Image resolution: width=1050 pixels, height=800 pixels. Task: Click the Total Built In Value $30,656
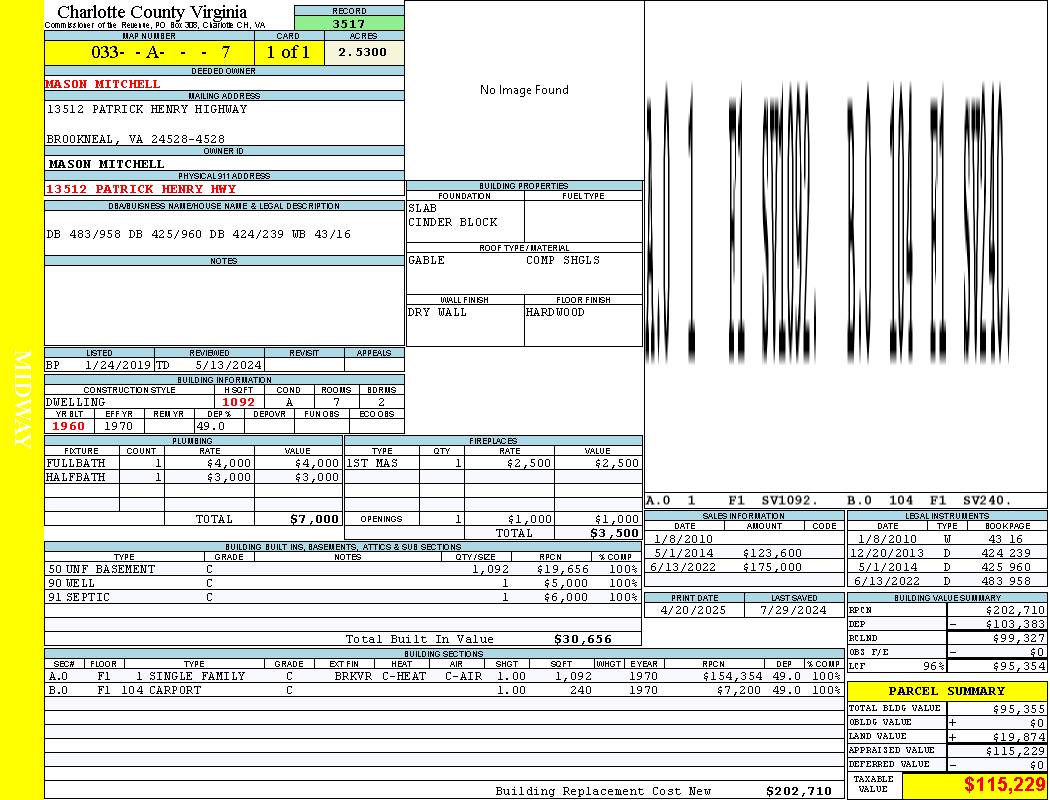(582, 639)
